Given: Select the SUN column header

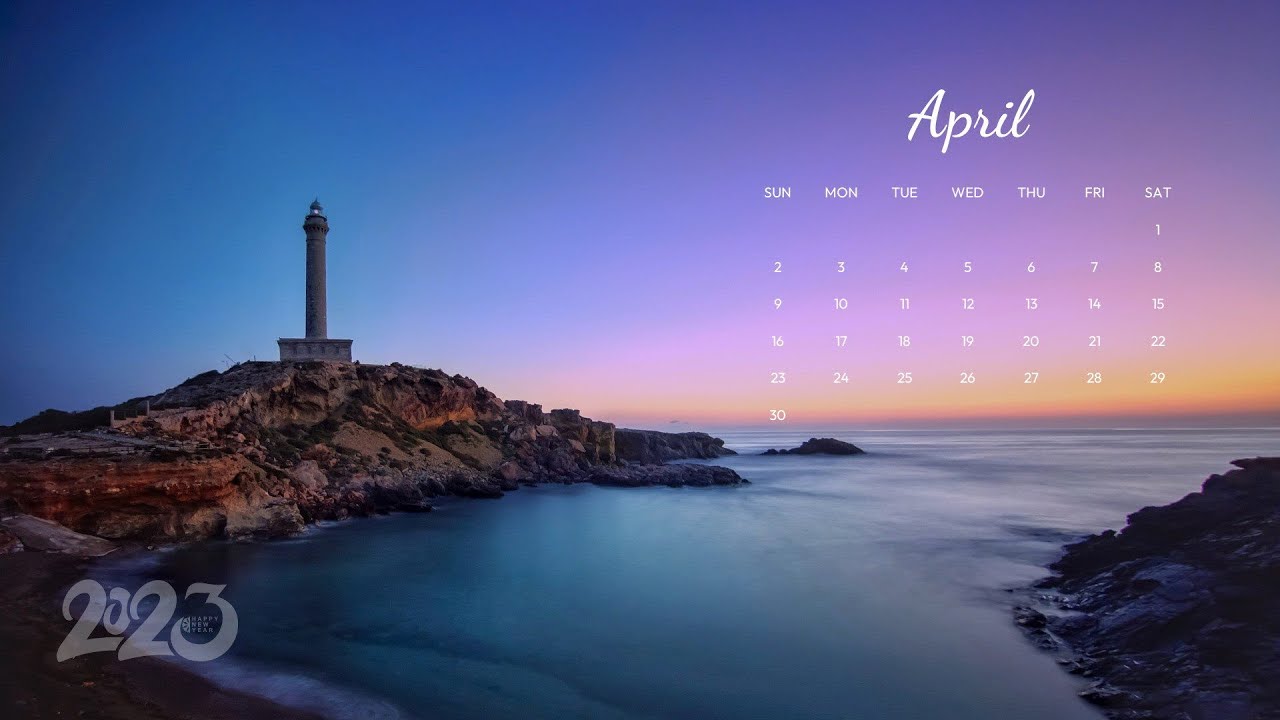Looking at the screenshot, I should [777, 193].
